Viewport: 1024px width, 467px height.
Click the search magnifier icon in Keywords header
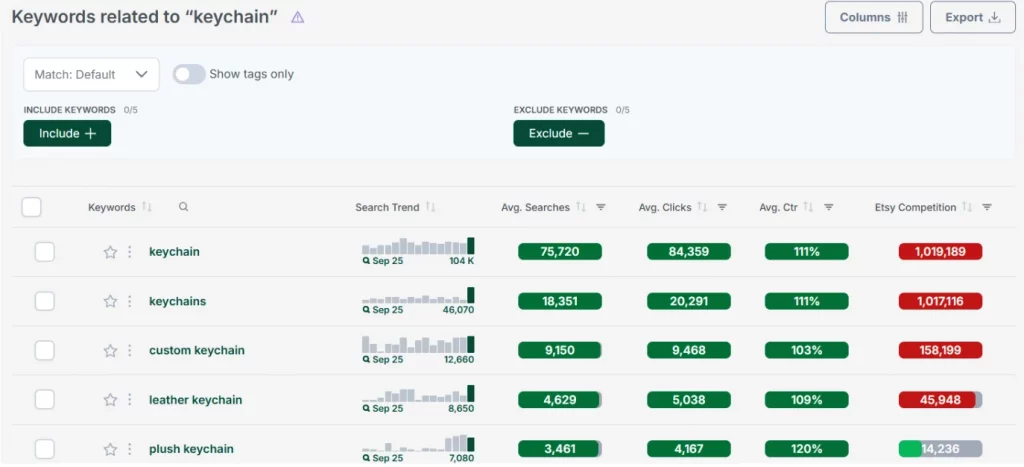coord(183,207)
